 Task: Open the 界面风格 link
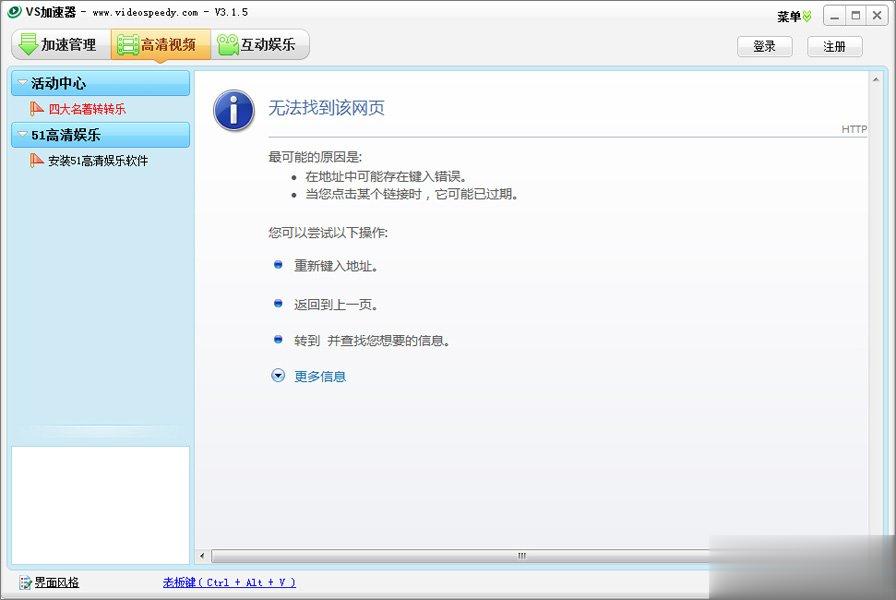coord(57,582)
